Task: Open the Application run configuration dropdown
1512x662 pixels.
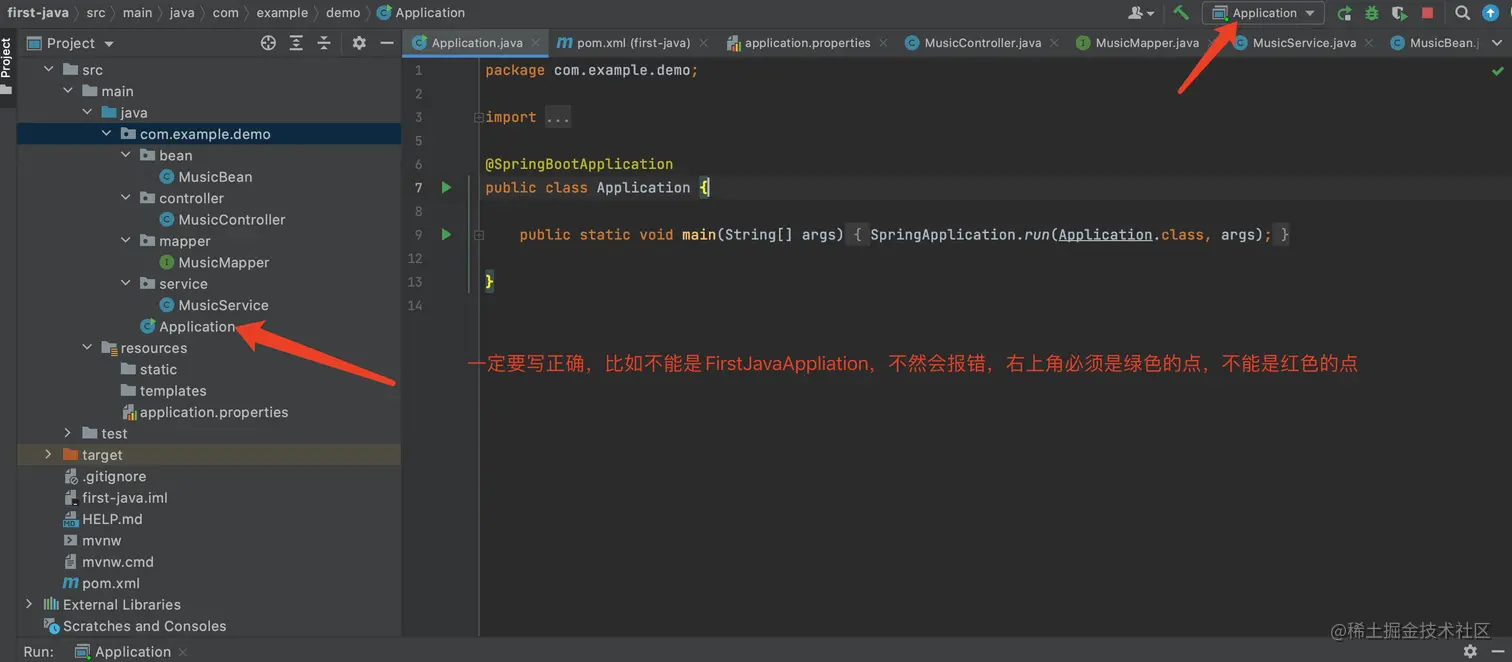Action: tap(1264, 13)
